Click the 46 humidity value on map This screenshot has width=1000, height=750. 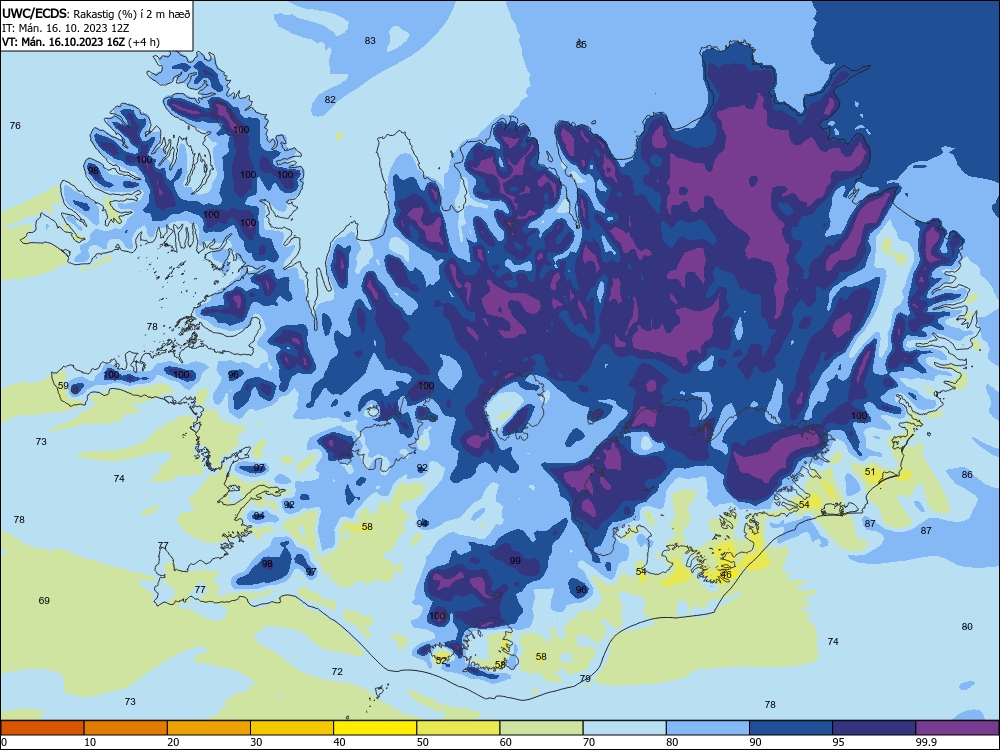[726, 575]
